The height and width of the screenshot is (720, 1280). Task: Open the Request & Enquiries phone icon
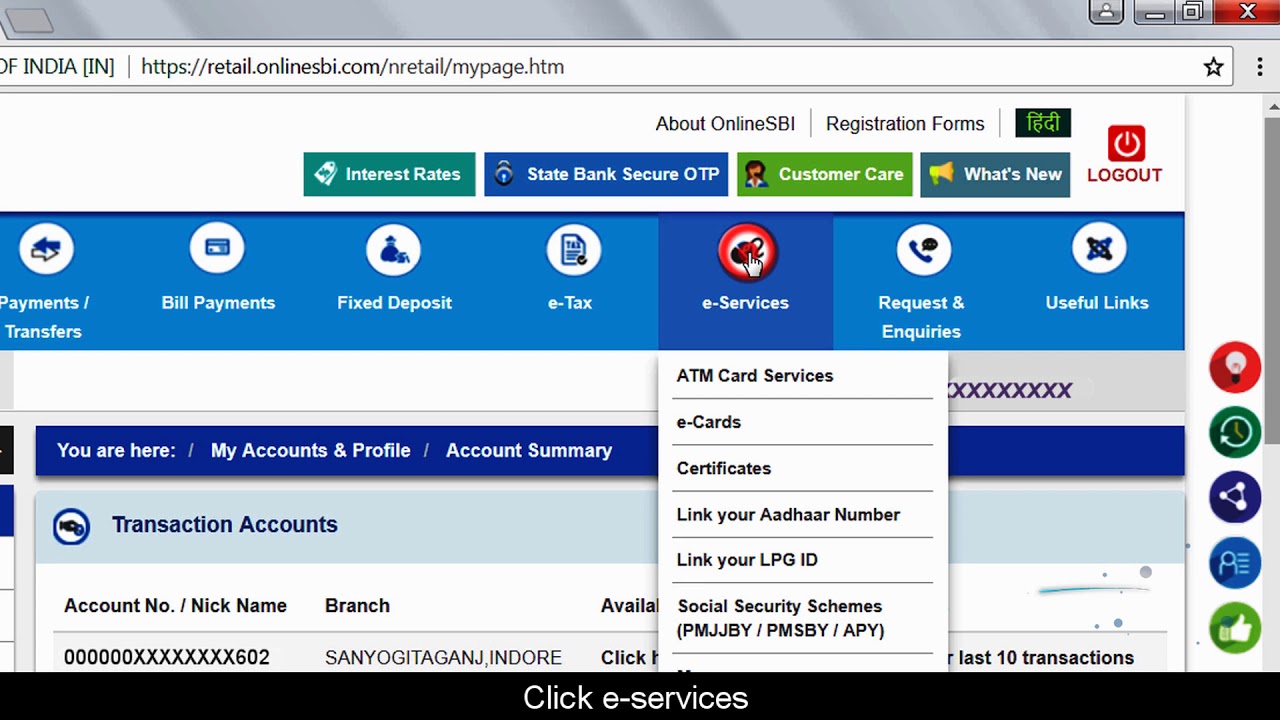click(x=923, y=250)
